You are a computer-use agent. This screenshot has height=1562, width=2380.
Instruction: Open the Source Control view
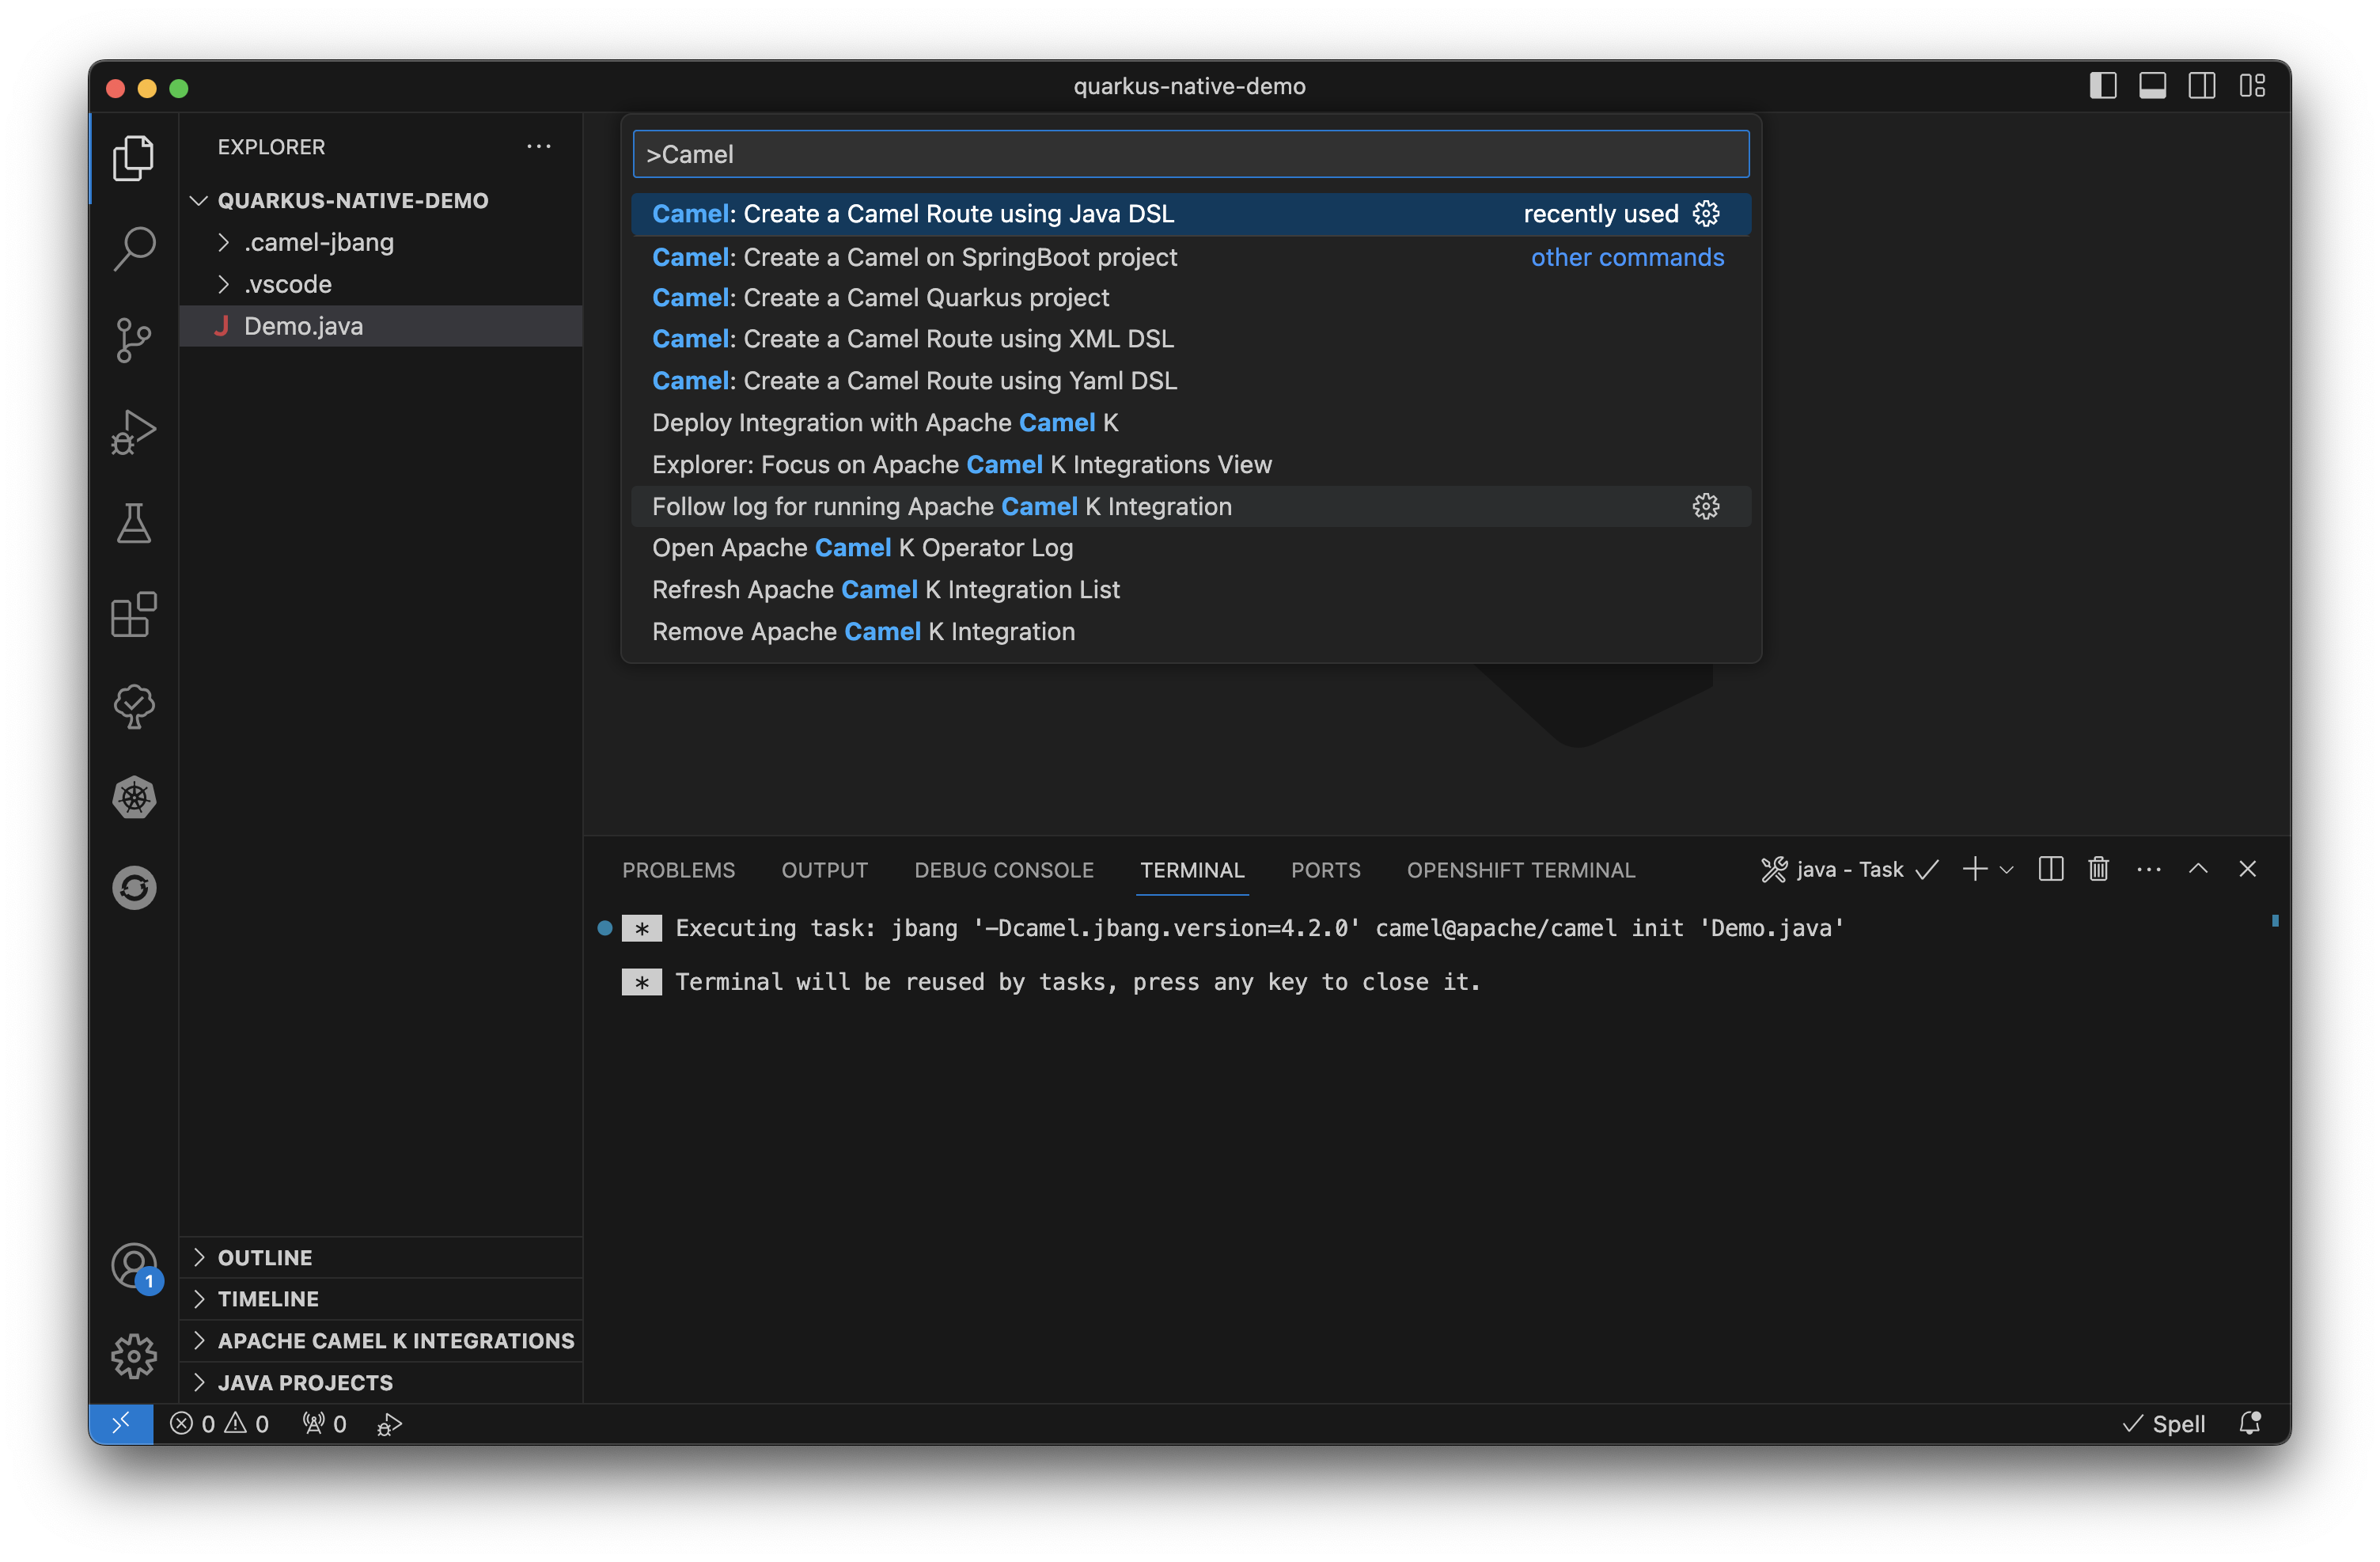(x=134, y=340)
